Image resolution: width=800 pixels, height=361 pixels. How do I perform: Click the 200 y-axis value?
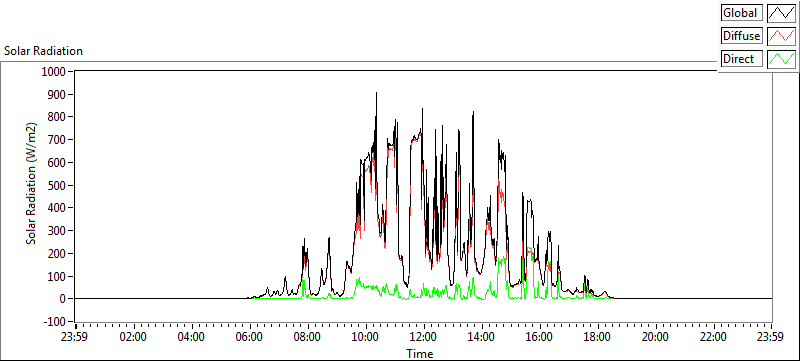[58, 253]
